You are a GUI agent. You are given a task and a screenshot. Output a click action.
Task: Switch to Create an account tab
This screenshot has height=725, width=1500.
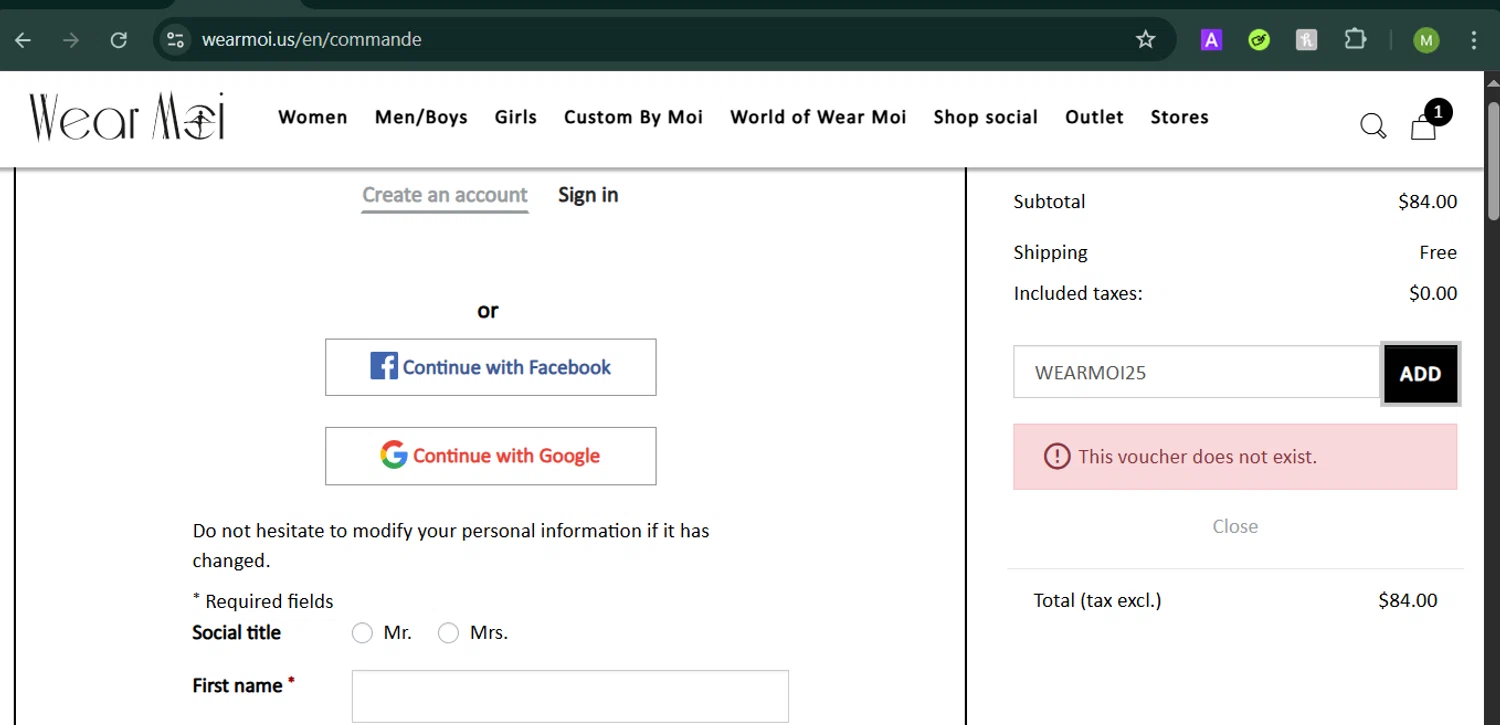(x=445, y=195)
